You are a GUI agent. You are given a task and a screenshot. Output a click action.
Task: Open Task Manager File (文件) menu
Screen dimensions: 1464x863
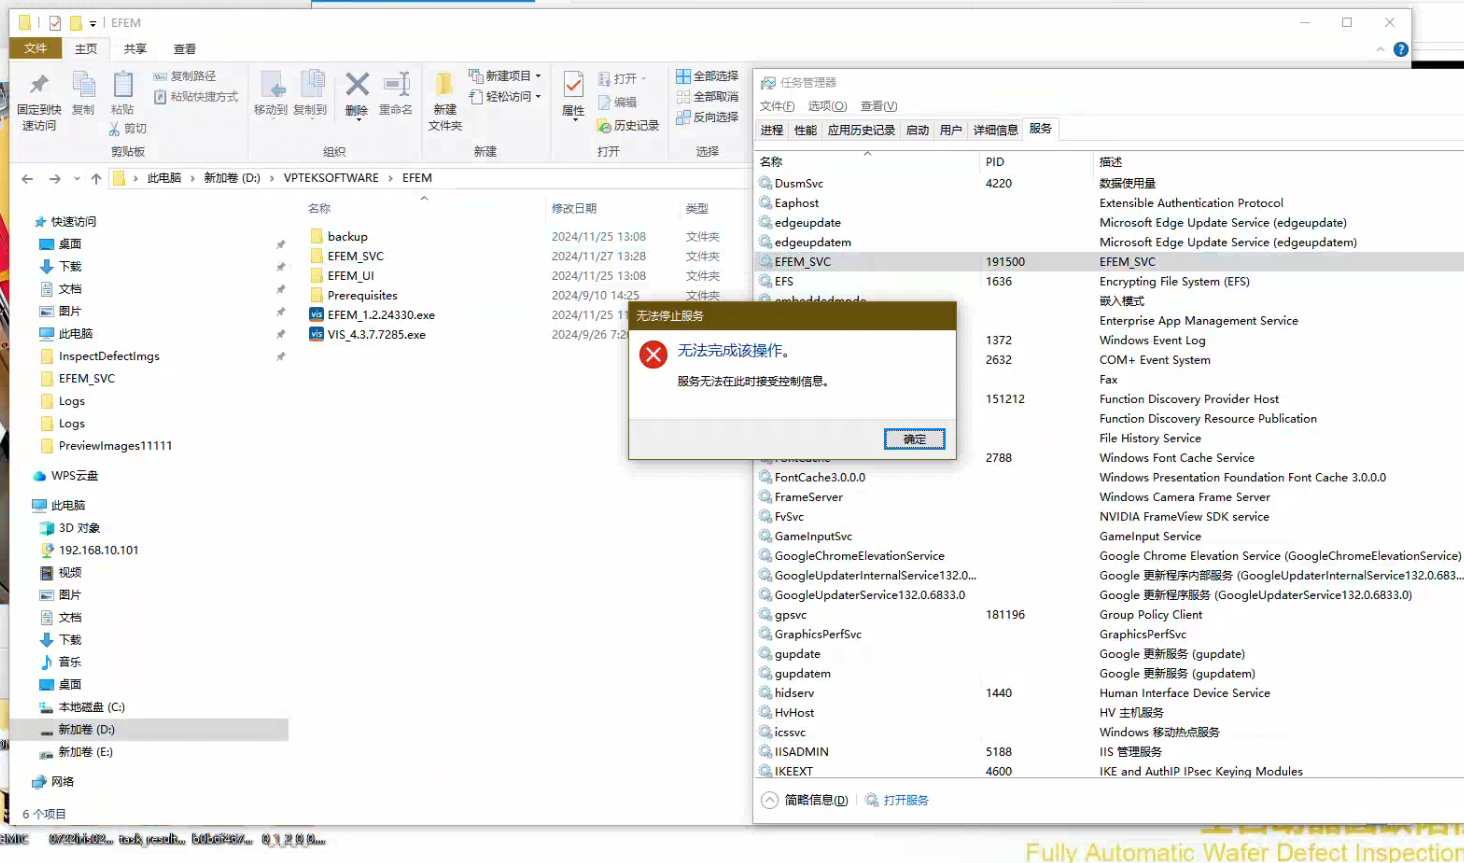click(777, 106)
